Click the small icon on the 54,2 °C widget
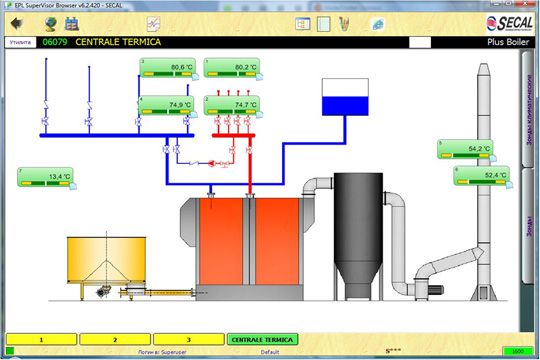The width and height of the screenshot is (540, 360). click(x=493, y=158)
